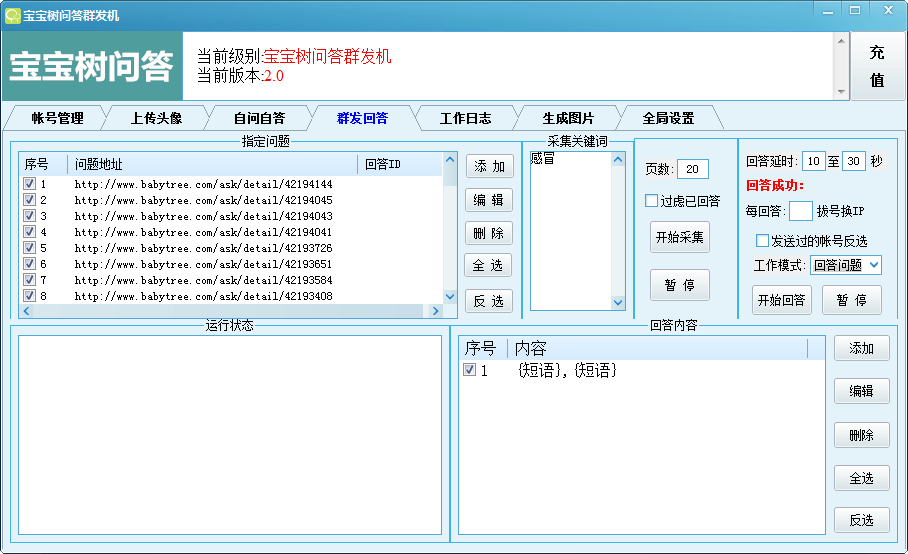Screen dimensions: 908x554
Task: Toggle checkbox for question row 6
Action: [x=30, y=263]
